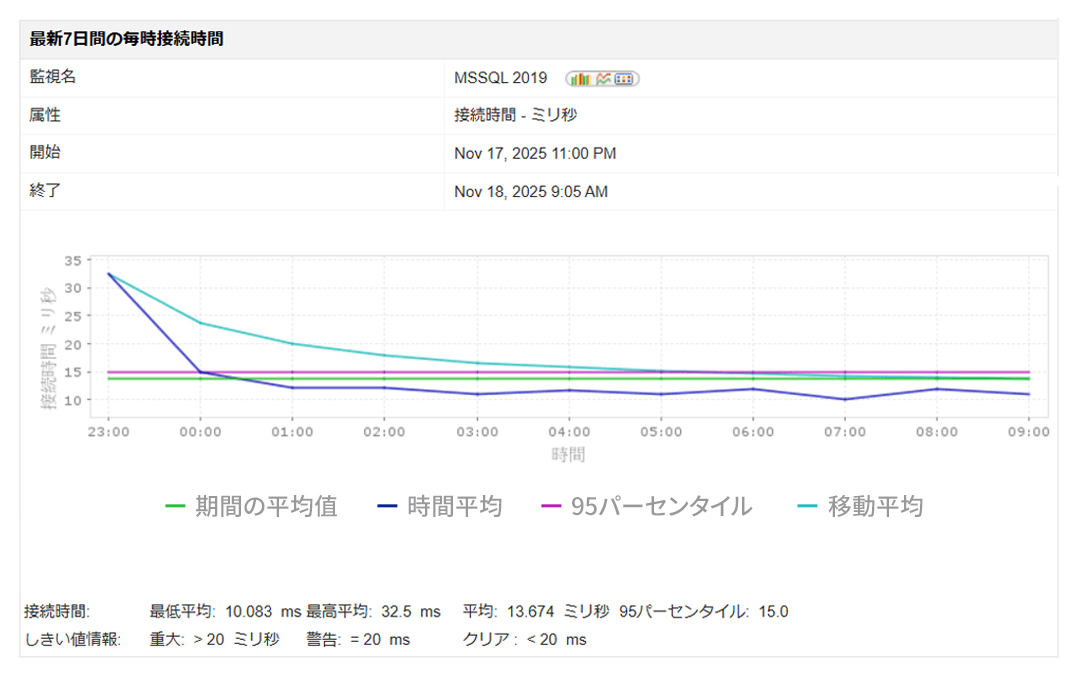Screen dimensions: 1067x684
Task: Click the クリア < 20 ms threshold
Action: [525, 639]
